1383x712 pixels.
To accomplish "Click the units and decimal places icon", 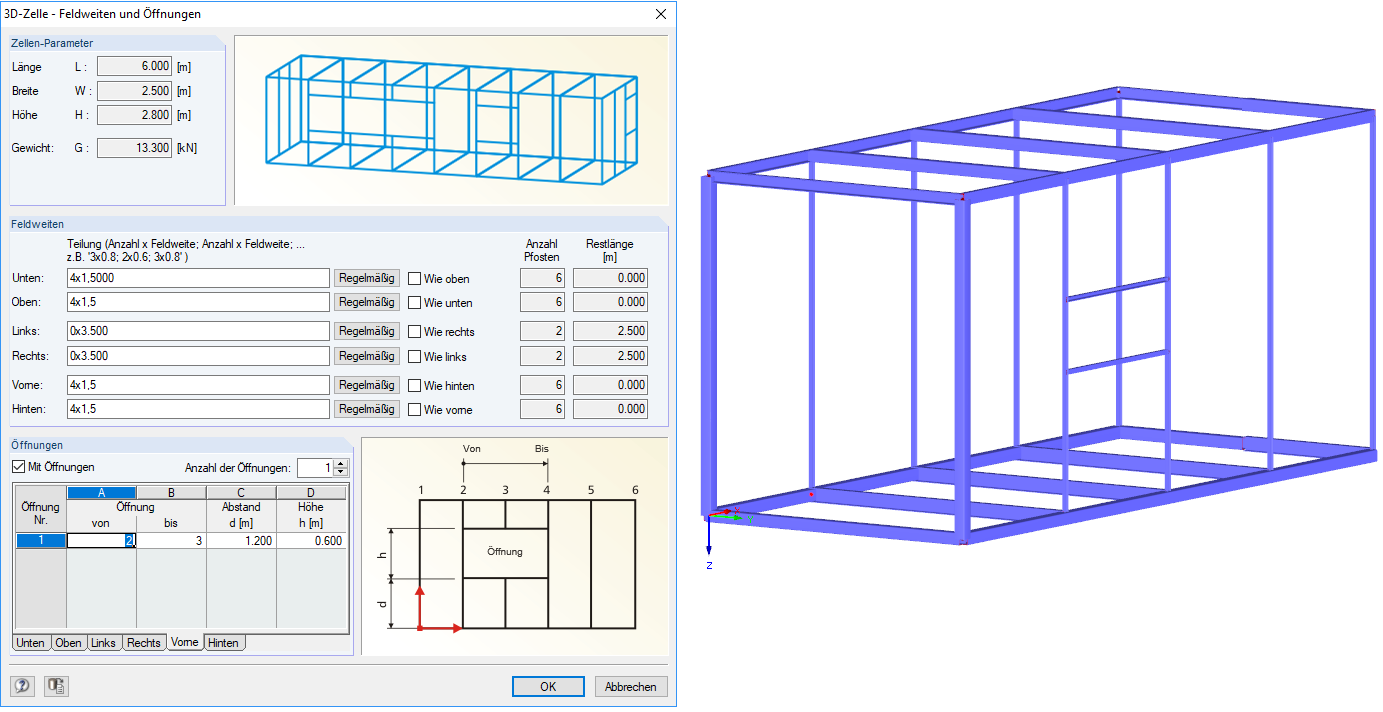I will pyautogui.click(x=56, y=686).
